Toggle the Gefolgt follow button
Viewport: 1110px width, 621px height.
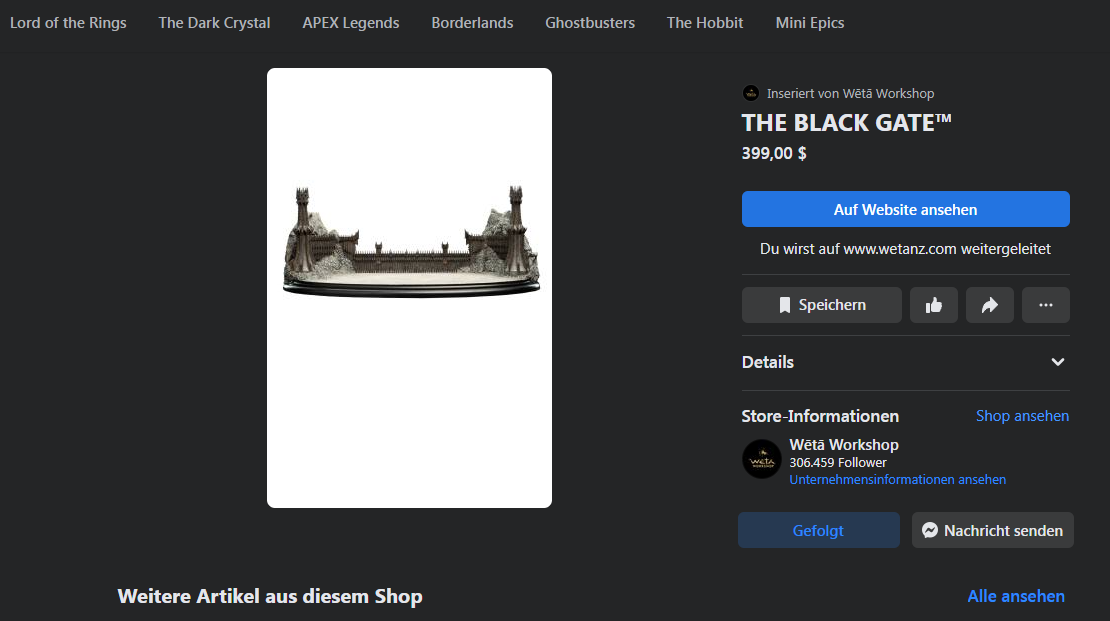819,530
